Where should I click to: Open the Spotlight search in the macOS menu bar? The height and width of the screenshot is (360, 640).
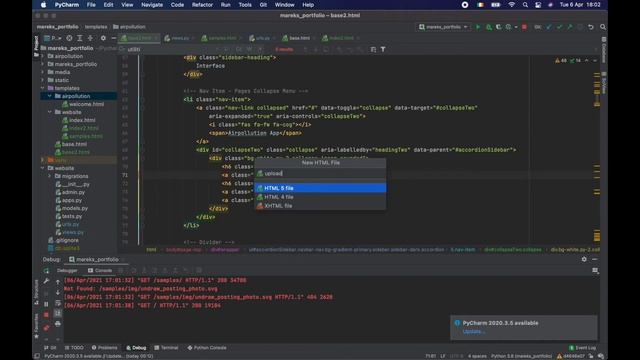coord(525,5)
